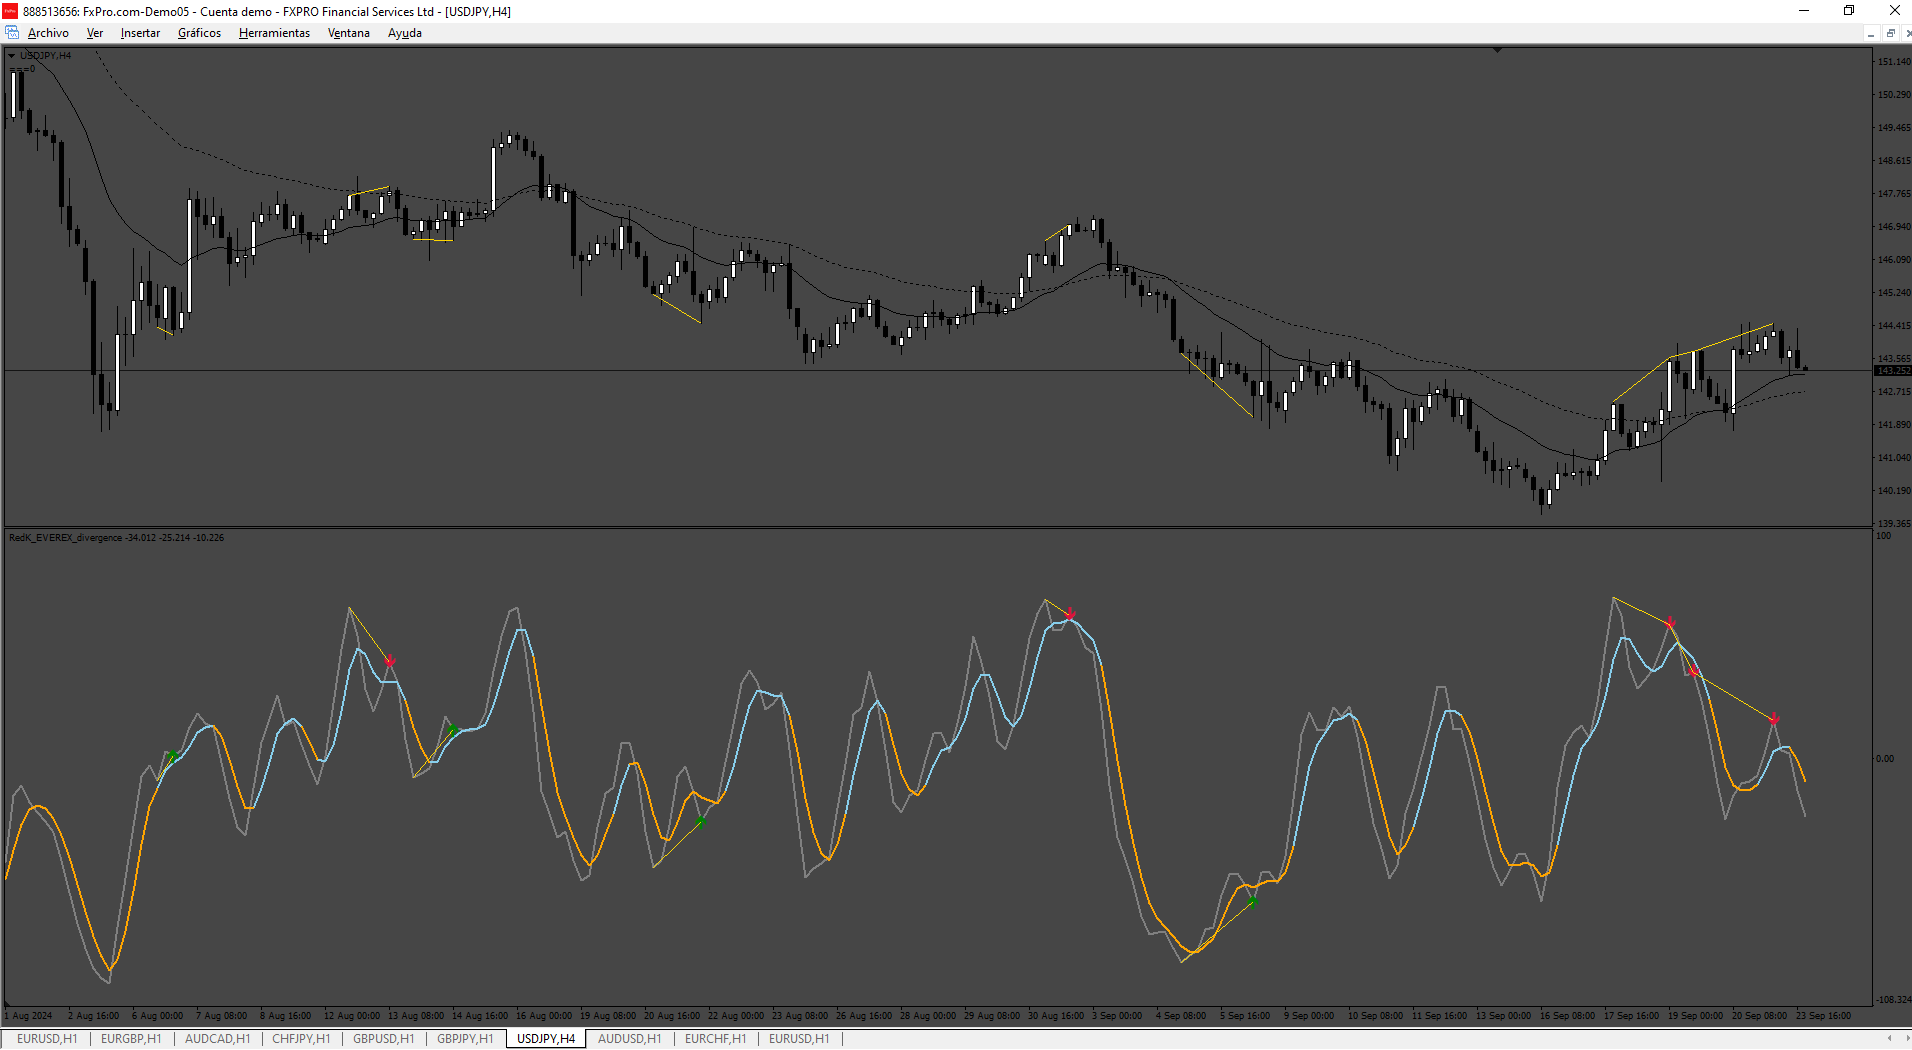Expand the USDJPY,H4 chart label triangle
The image size is (1912, 1050).
[x=12, y=56]
